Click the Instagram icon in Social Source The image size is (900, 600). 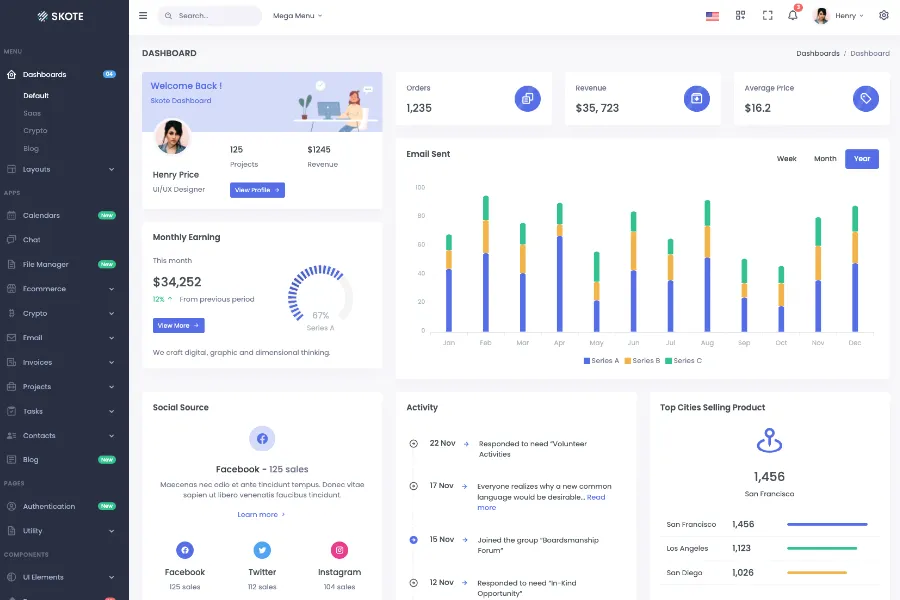point(340,550)
